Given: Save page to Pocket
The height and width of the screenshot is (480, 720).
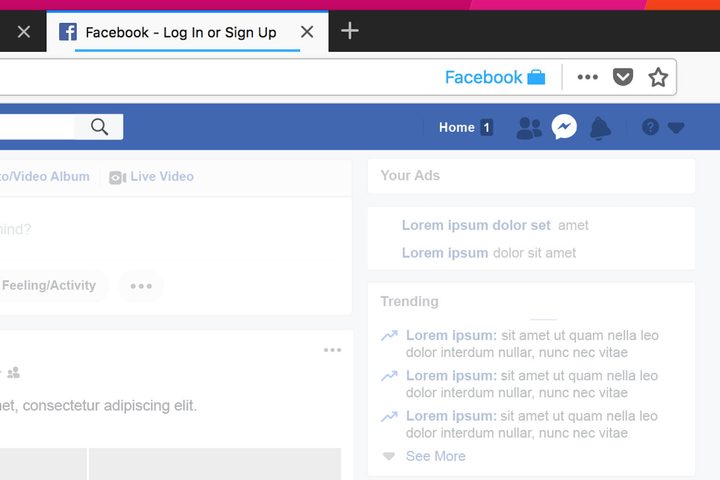Looking at the screenshot, I should [623, 77].
